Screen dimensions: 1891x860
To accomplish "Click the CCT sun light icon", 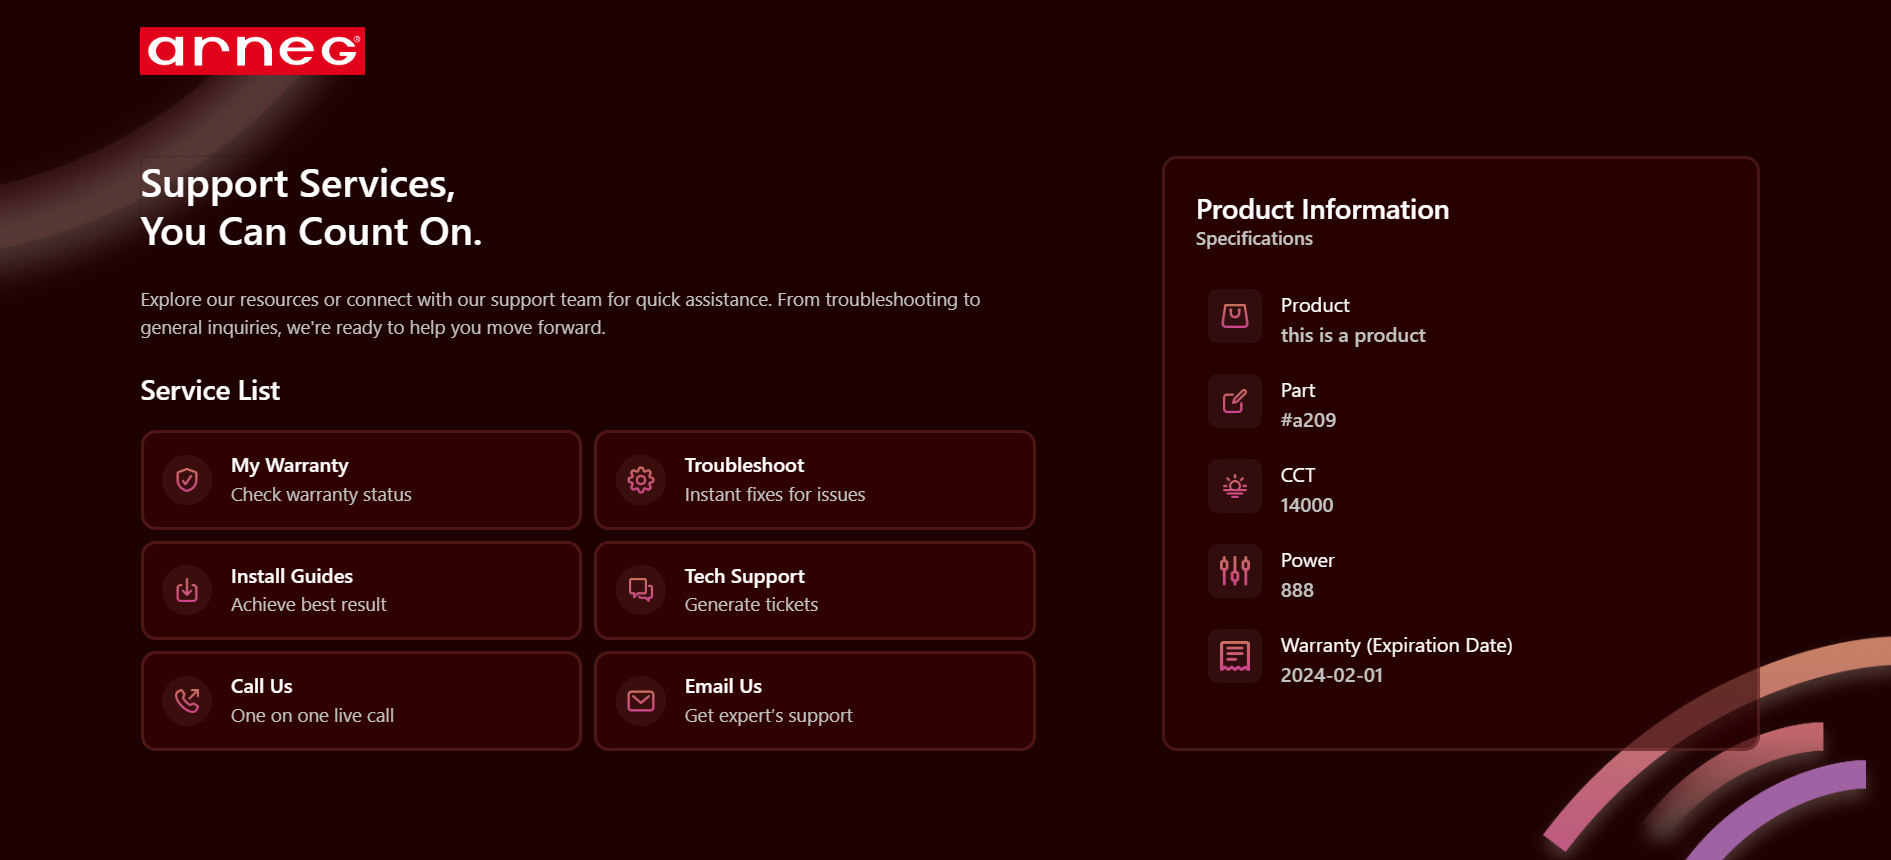I will click(x=1235, y=486).
